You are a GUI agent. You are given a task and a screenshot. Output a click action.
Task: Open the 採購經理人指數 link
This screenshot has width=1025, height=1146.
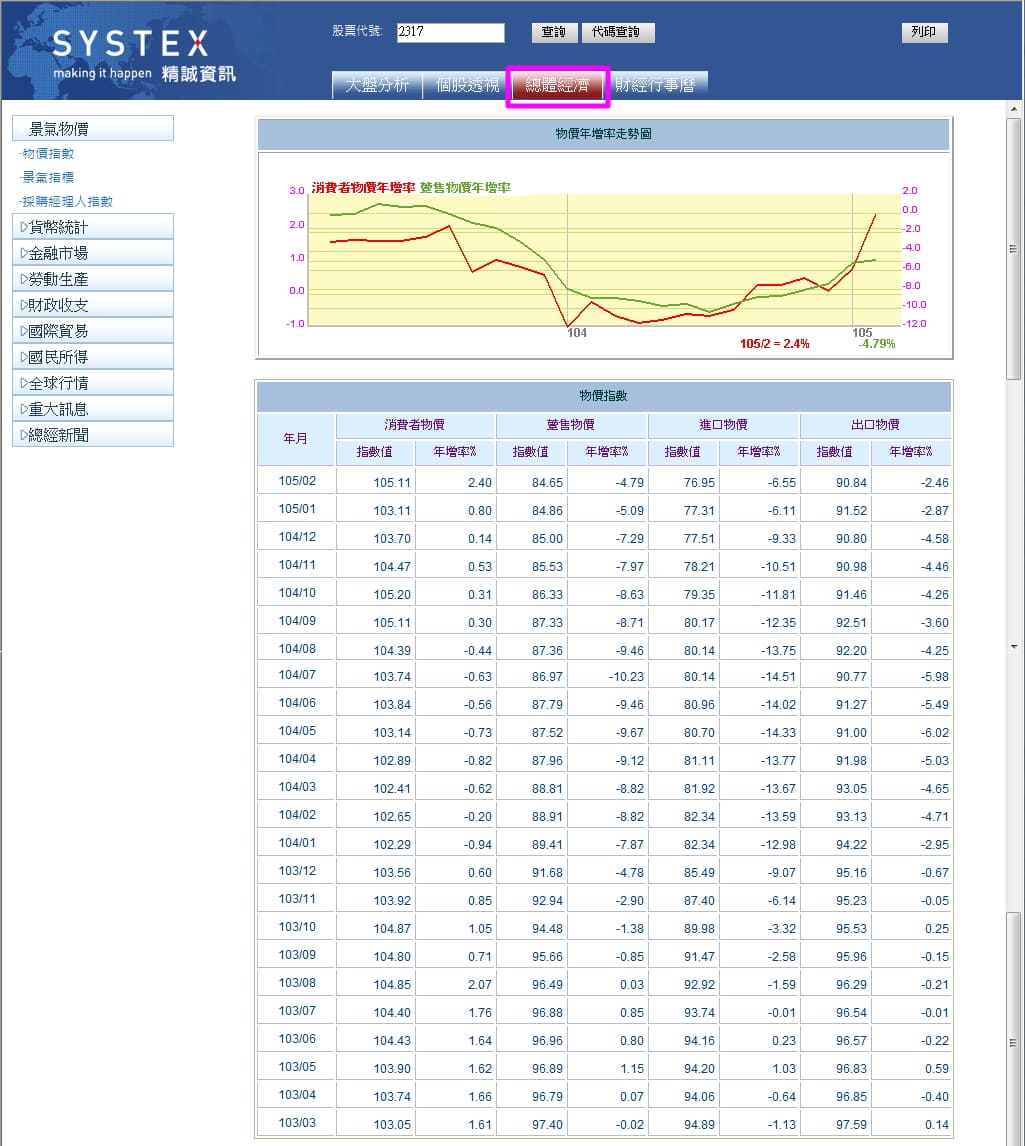tap(67, 201)
